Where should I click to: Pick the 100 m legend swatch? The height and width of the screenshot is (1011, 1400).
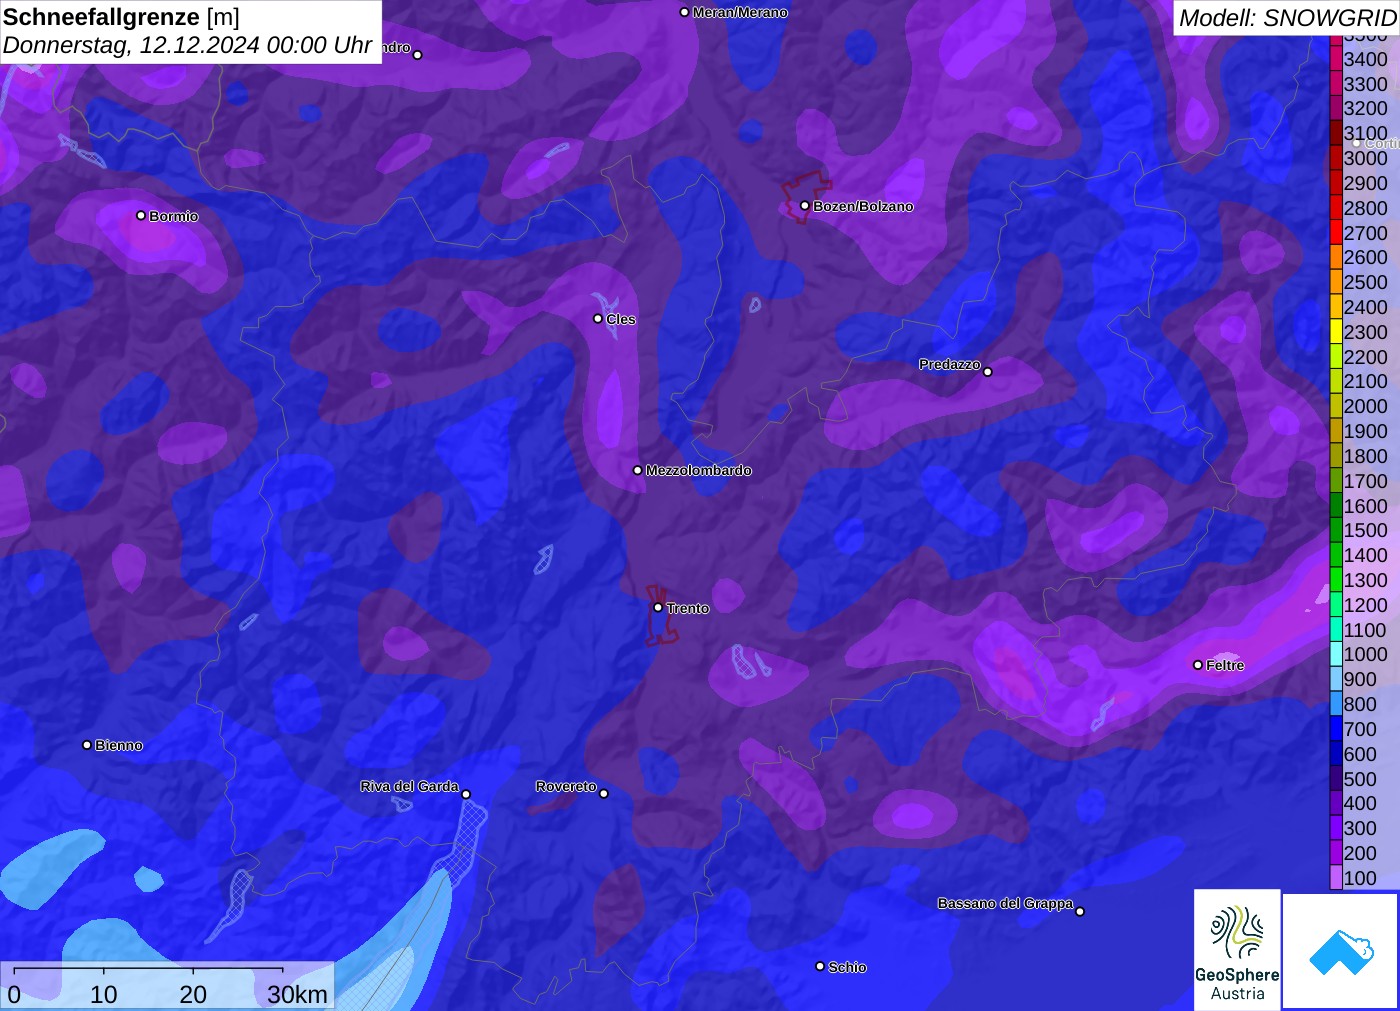coord(1335,877)
